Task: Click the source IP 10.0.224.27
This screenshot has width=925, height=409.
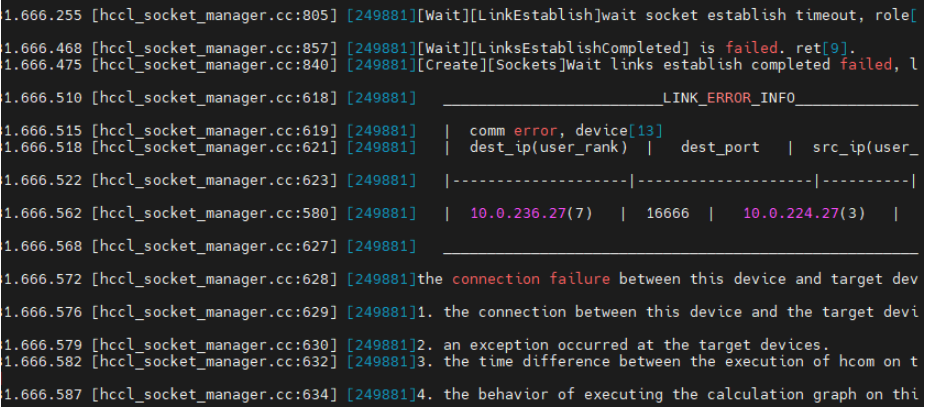Action: 790,213
